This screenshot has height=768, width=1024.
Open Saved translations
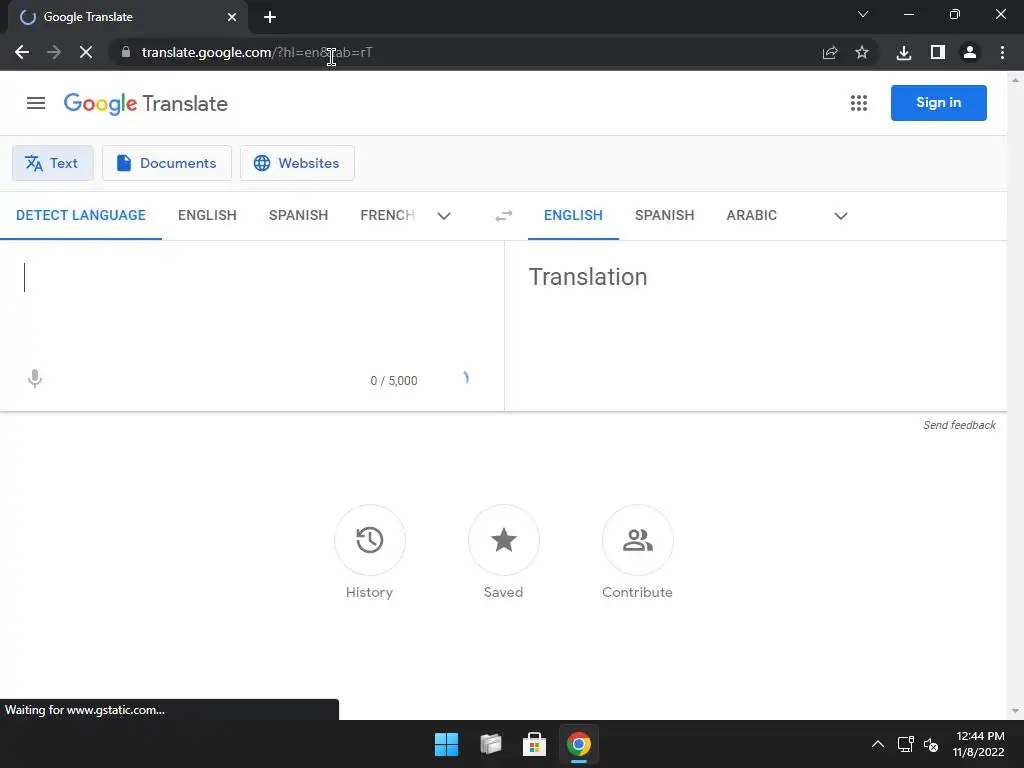pyautogui.click(x=504, y=552)
